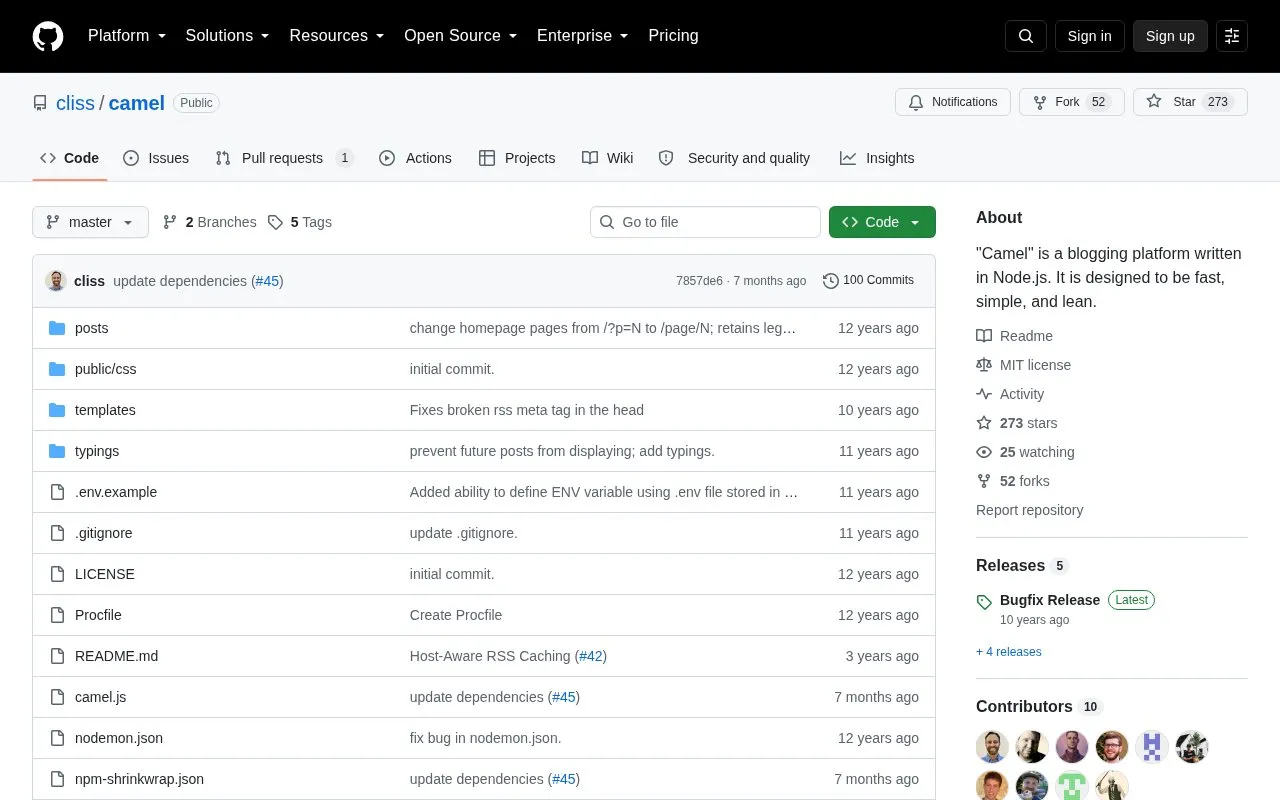Click the file icon beside camel.js
Viewport: 1280px width, 800px height.
tap(57, 697)
